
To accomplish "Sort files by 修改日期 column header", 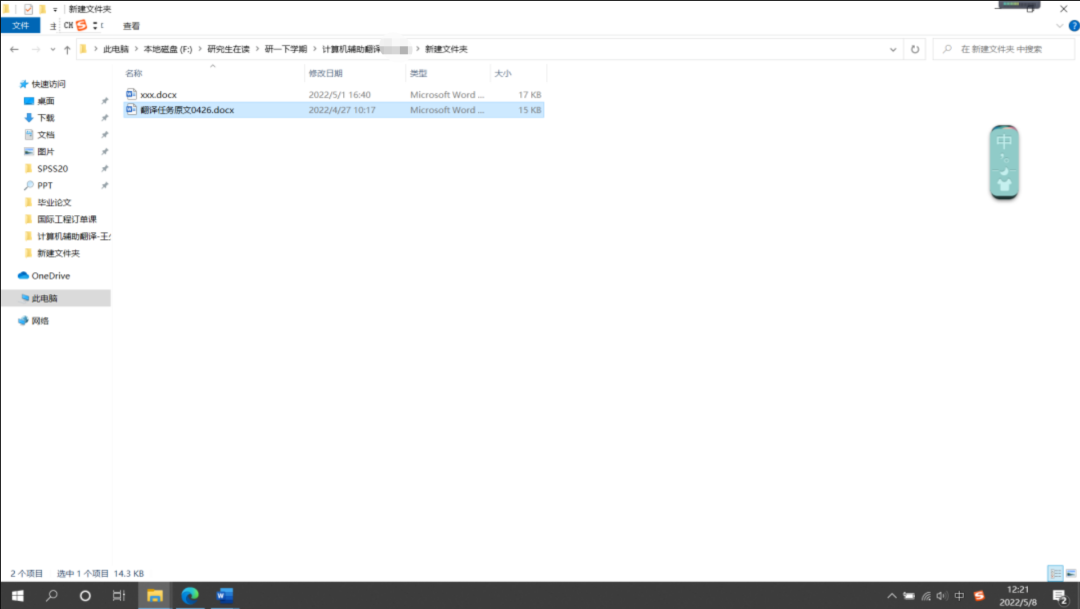I will (x=326, y=73).
